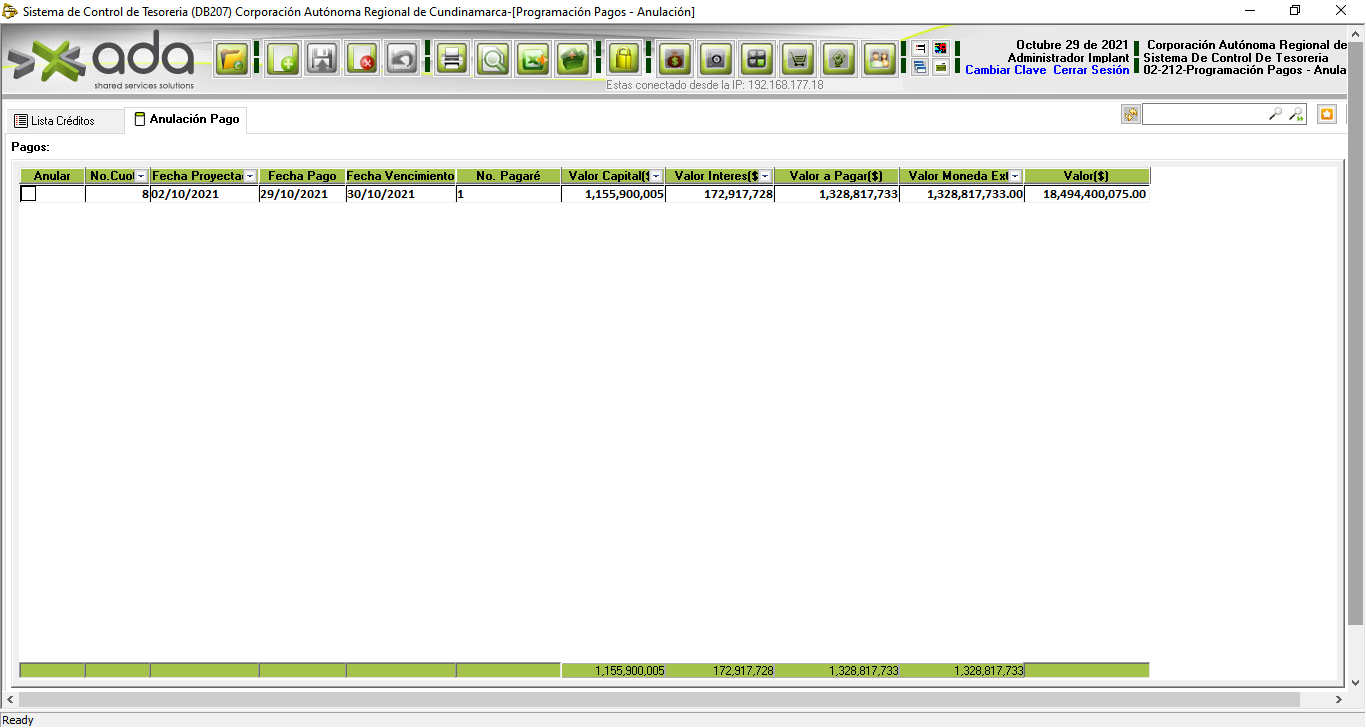This screenshot has width=1366, height=728.
Task: Click the floppy disk save icon
Action: pyautogui.click(x=322, y=60)
